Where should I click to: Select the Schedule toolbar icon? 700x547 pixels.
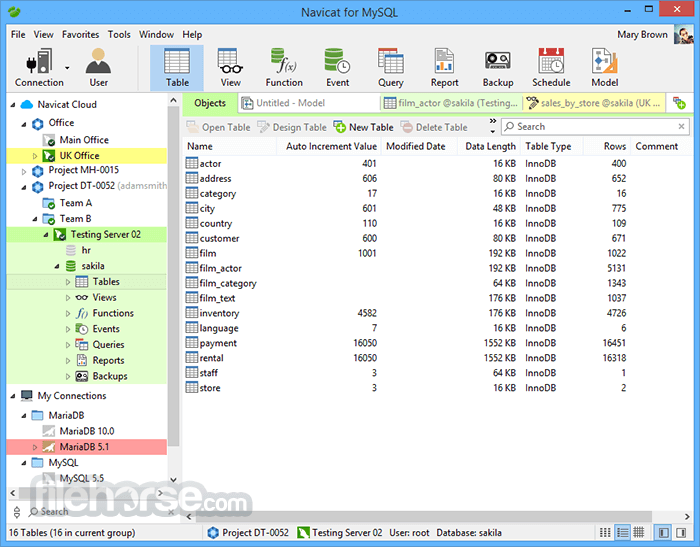pos(551,67)
